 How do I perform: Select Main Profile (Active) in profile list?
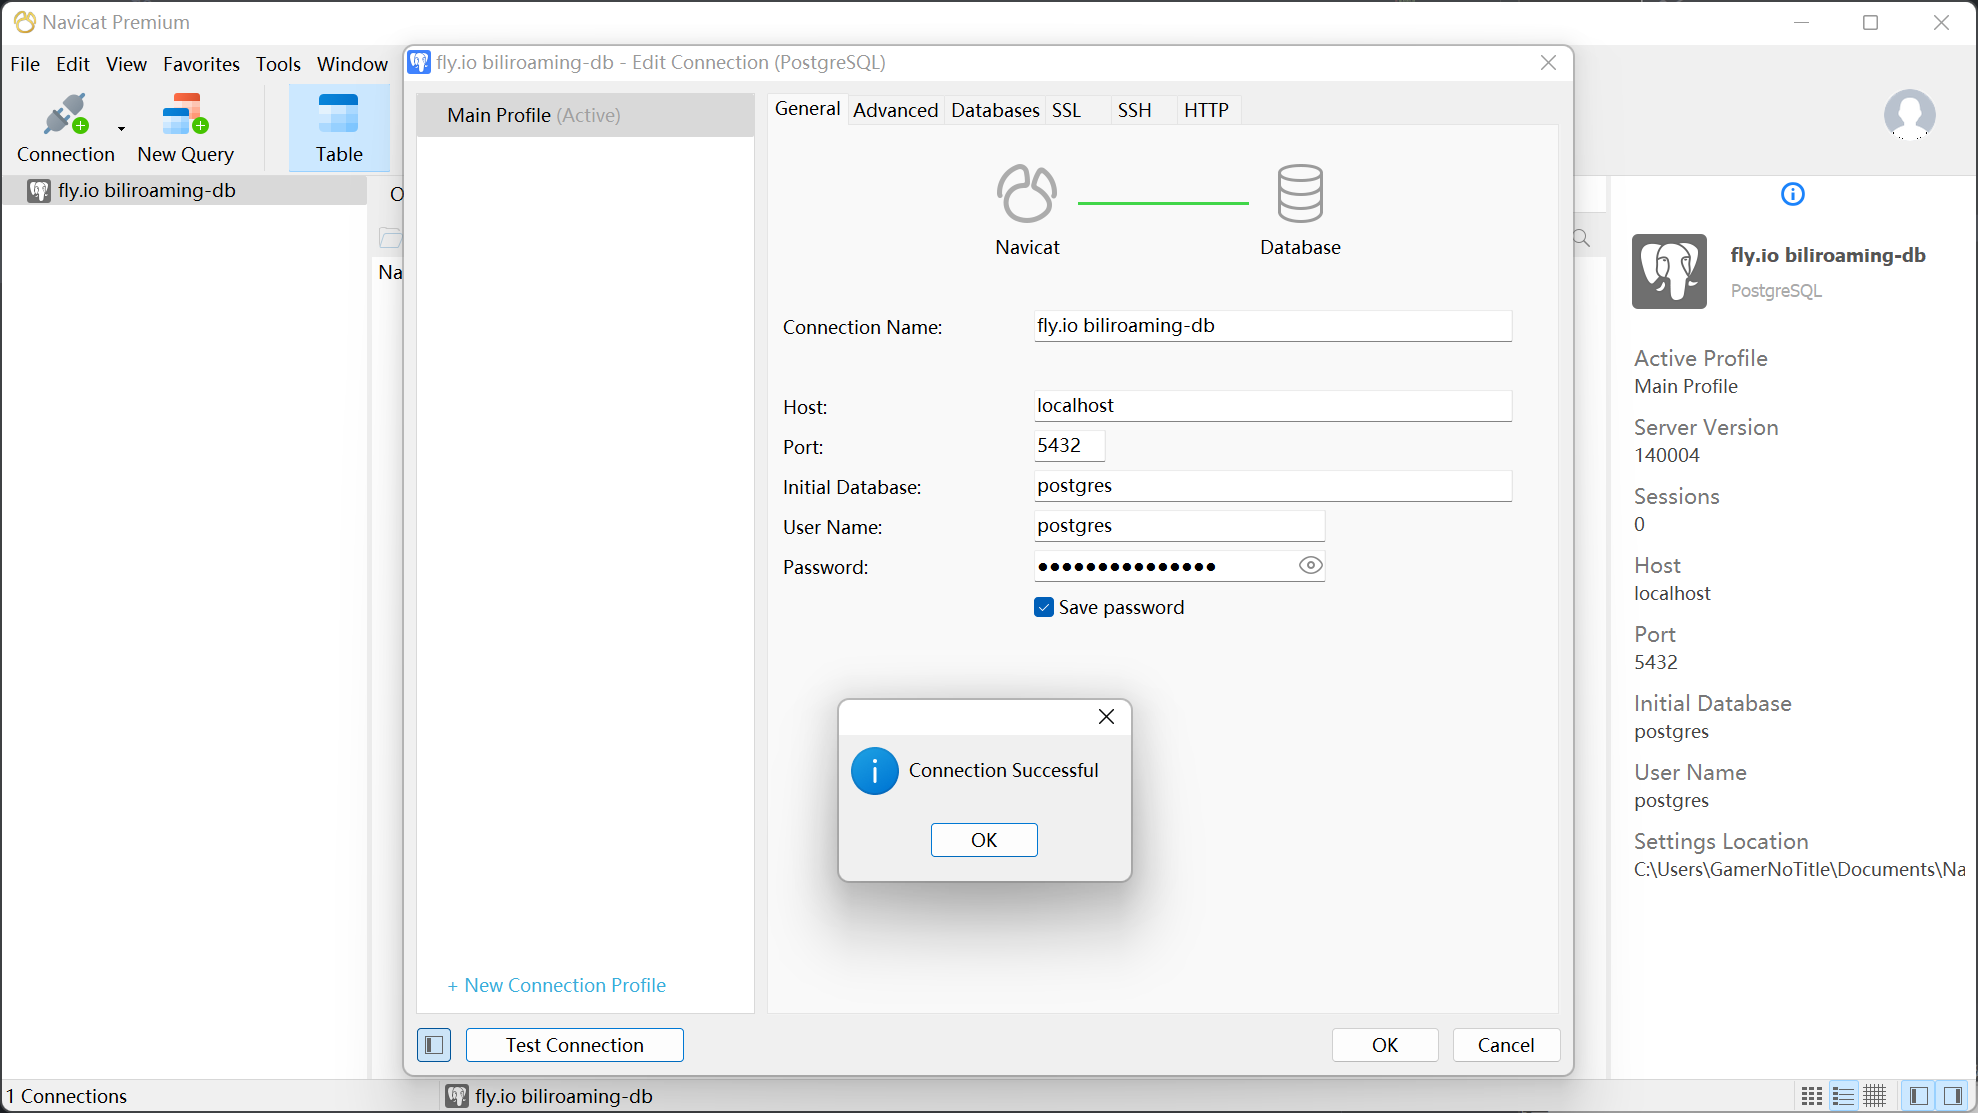[x=534, y=115]
